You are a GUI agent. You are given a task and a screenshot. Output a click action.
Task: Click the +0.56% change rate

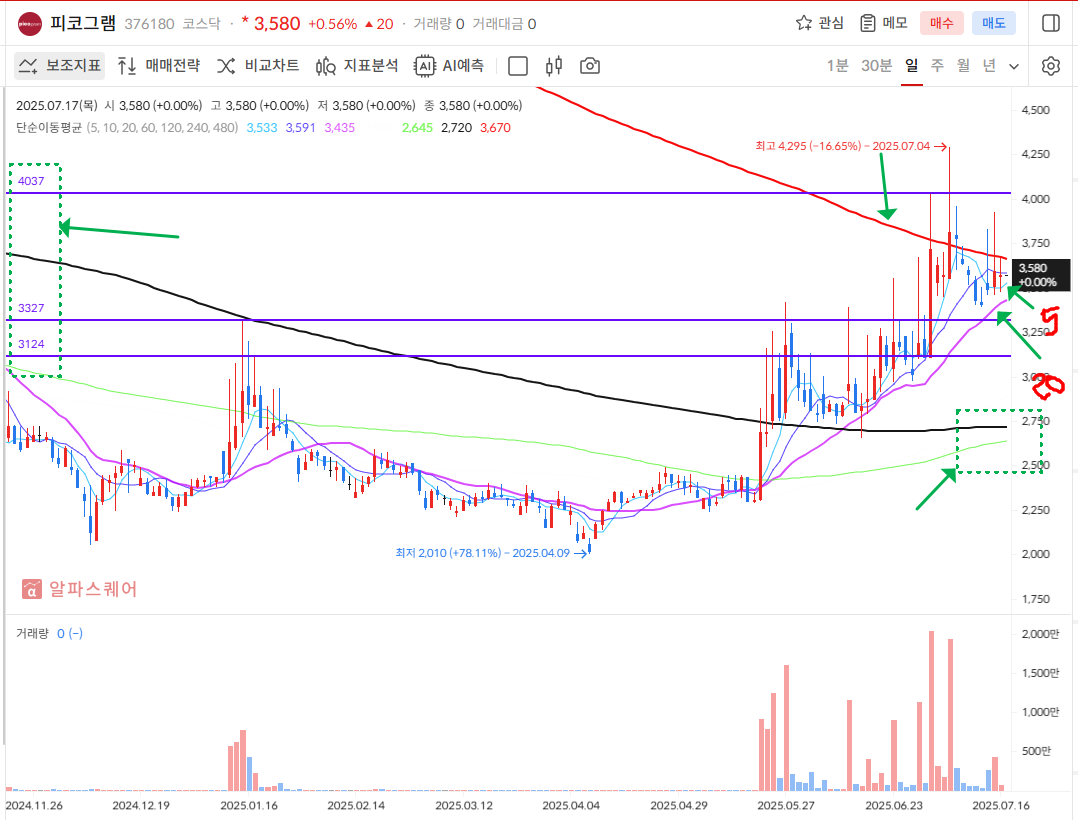click(x=333, y=24)
